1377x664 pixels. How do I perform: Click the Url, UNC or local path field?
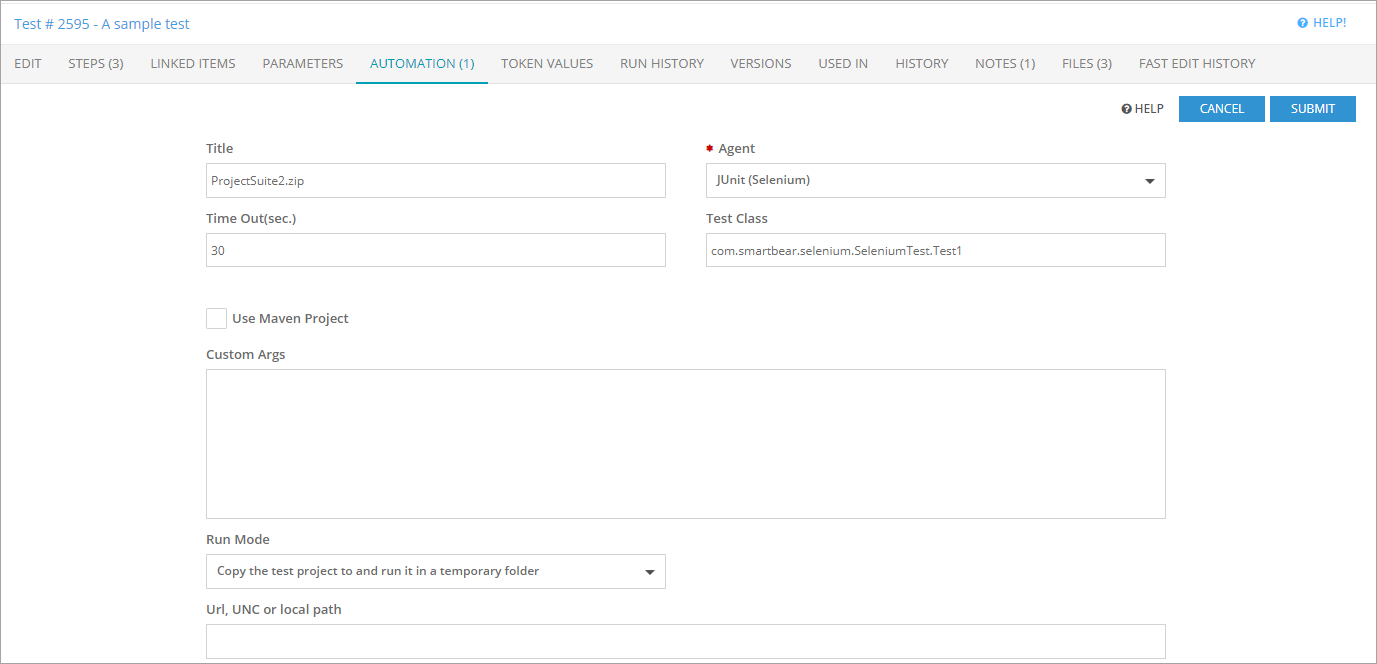(685, 641)
